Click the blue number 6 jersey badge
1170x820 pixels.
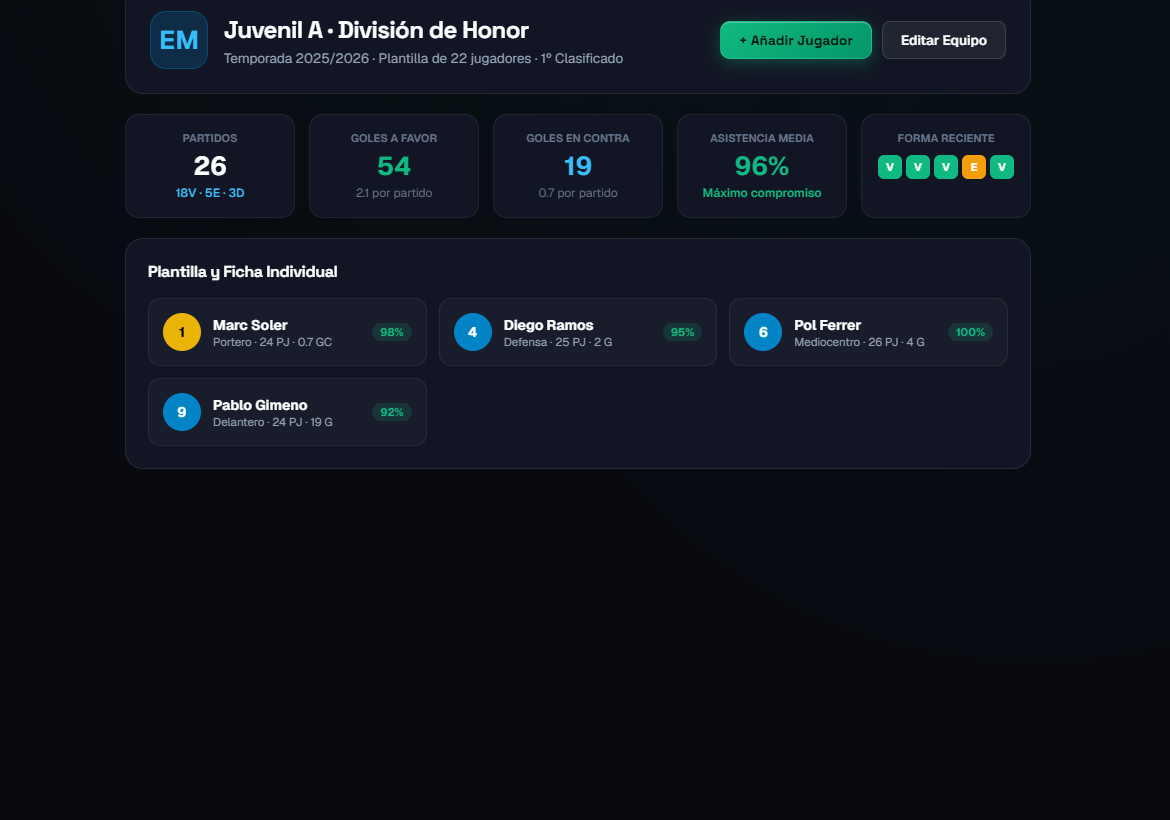coord(763,332)
